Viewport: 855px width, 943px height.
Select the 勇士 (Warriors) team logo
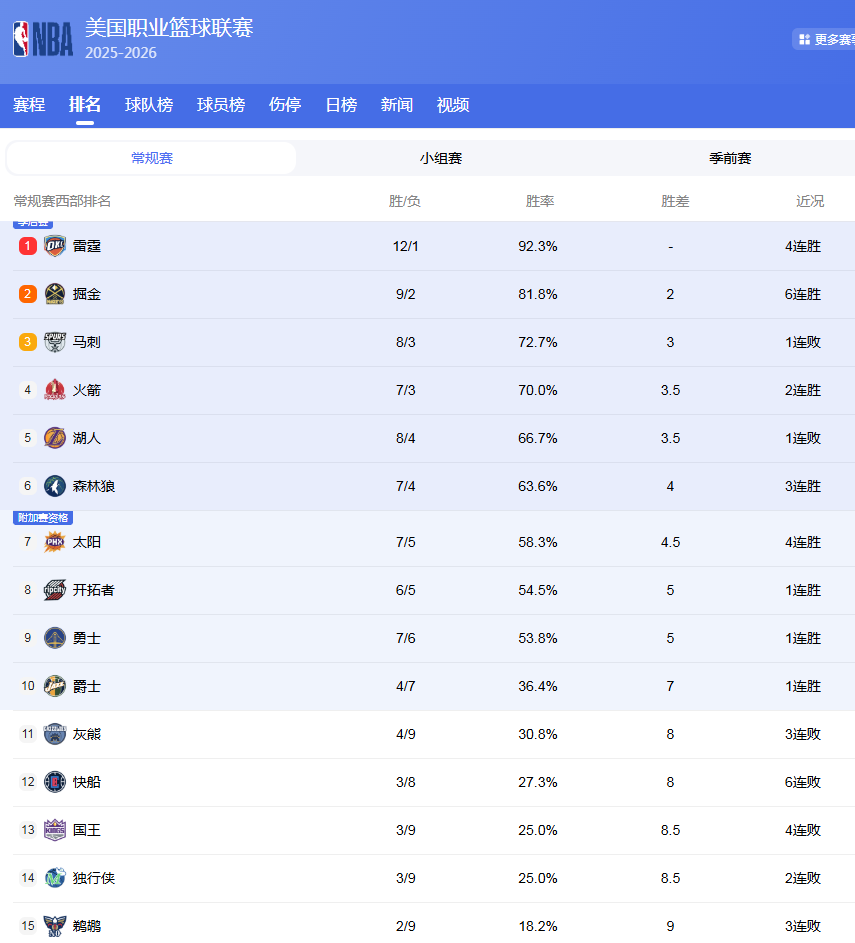(55, 638)
